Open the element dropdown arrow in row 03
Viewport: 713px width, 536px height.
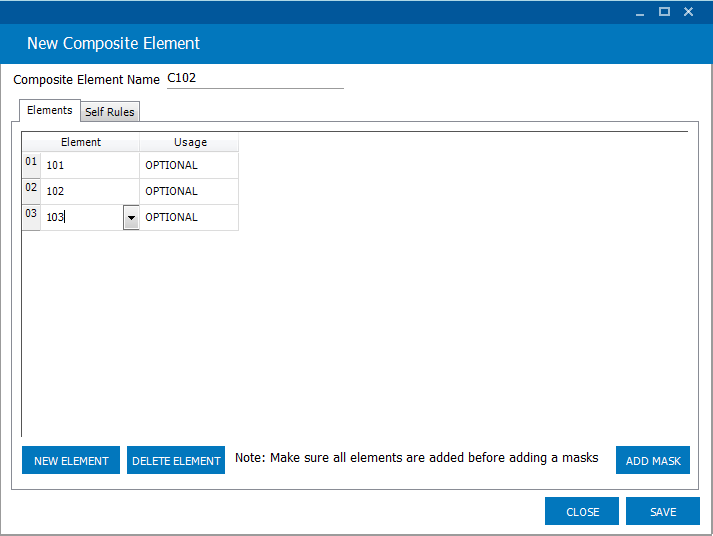(x=131, y=218)
